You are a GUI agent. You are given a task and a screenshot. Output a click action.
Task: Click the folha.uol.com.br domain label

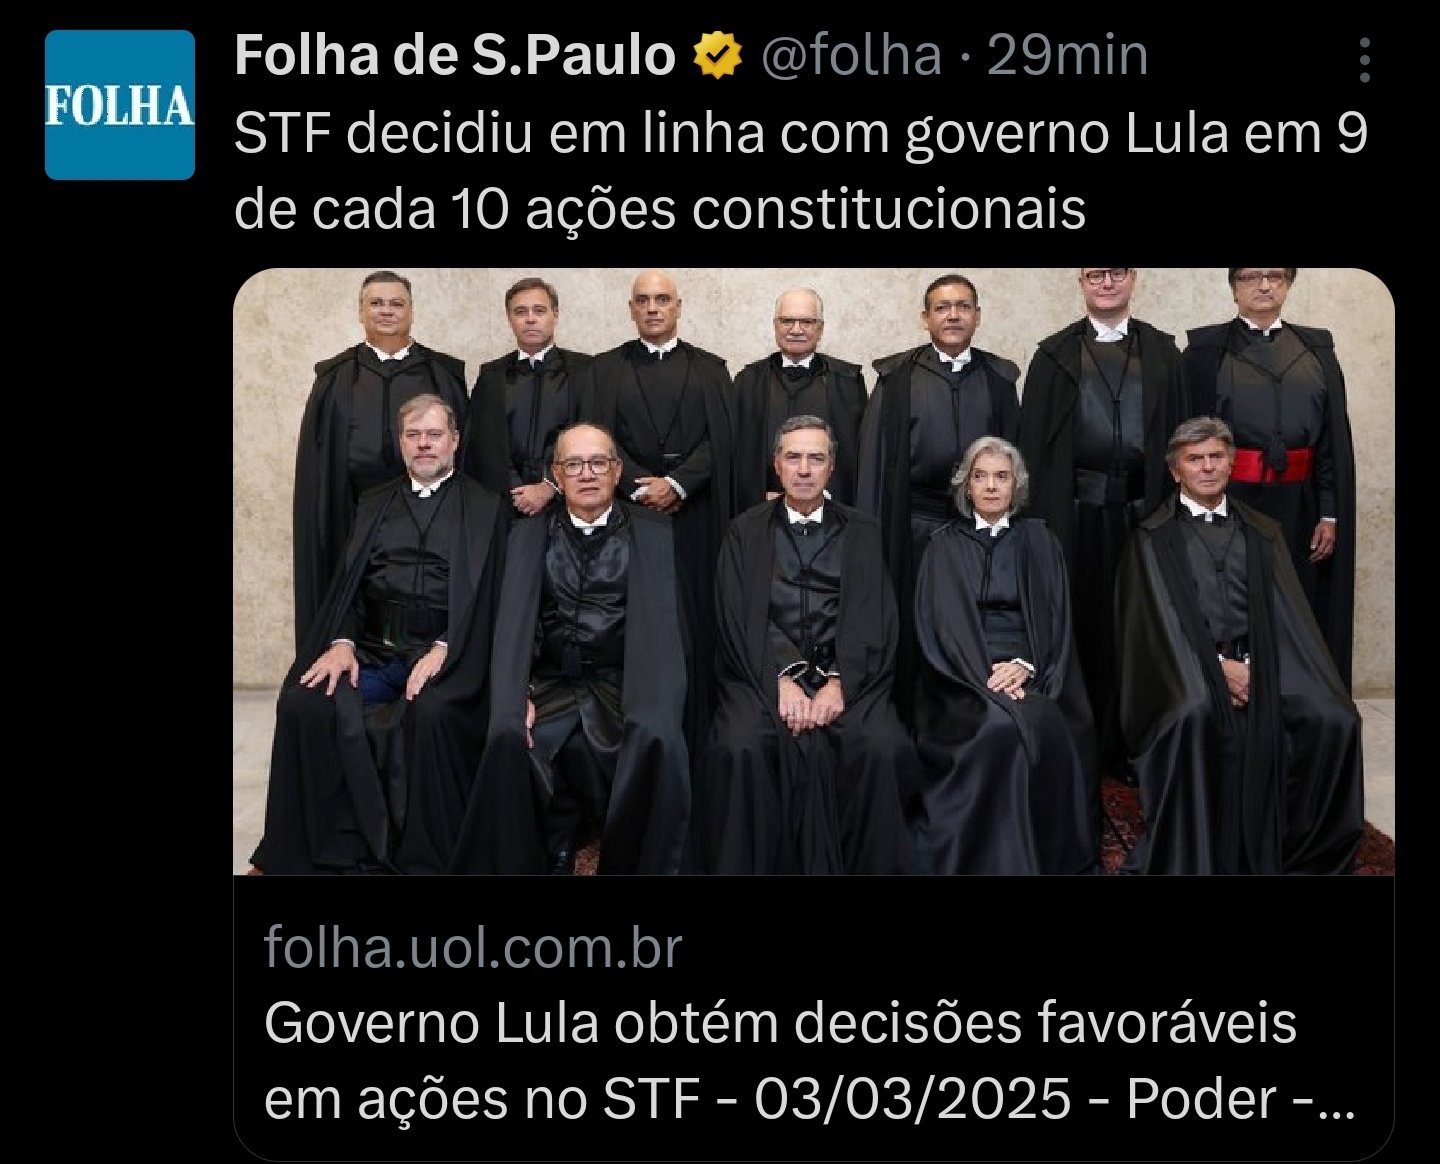(473, 947)
